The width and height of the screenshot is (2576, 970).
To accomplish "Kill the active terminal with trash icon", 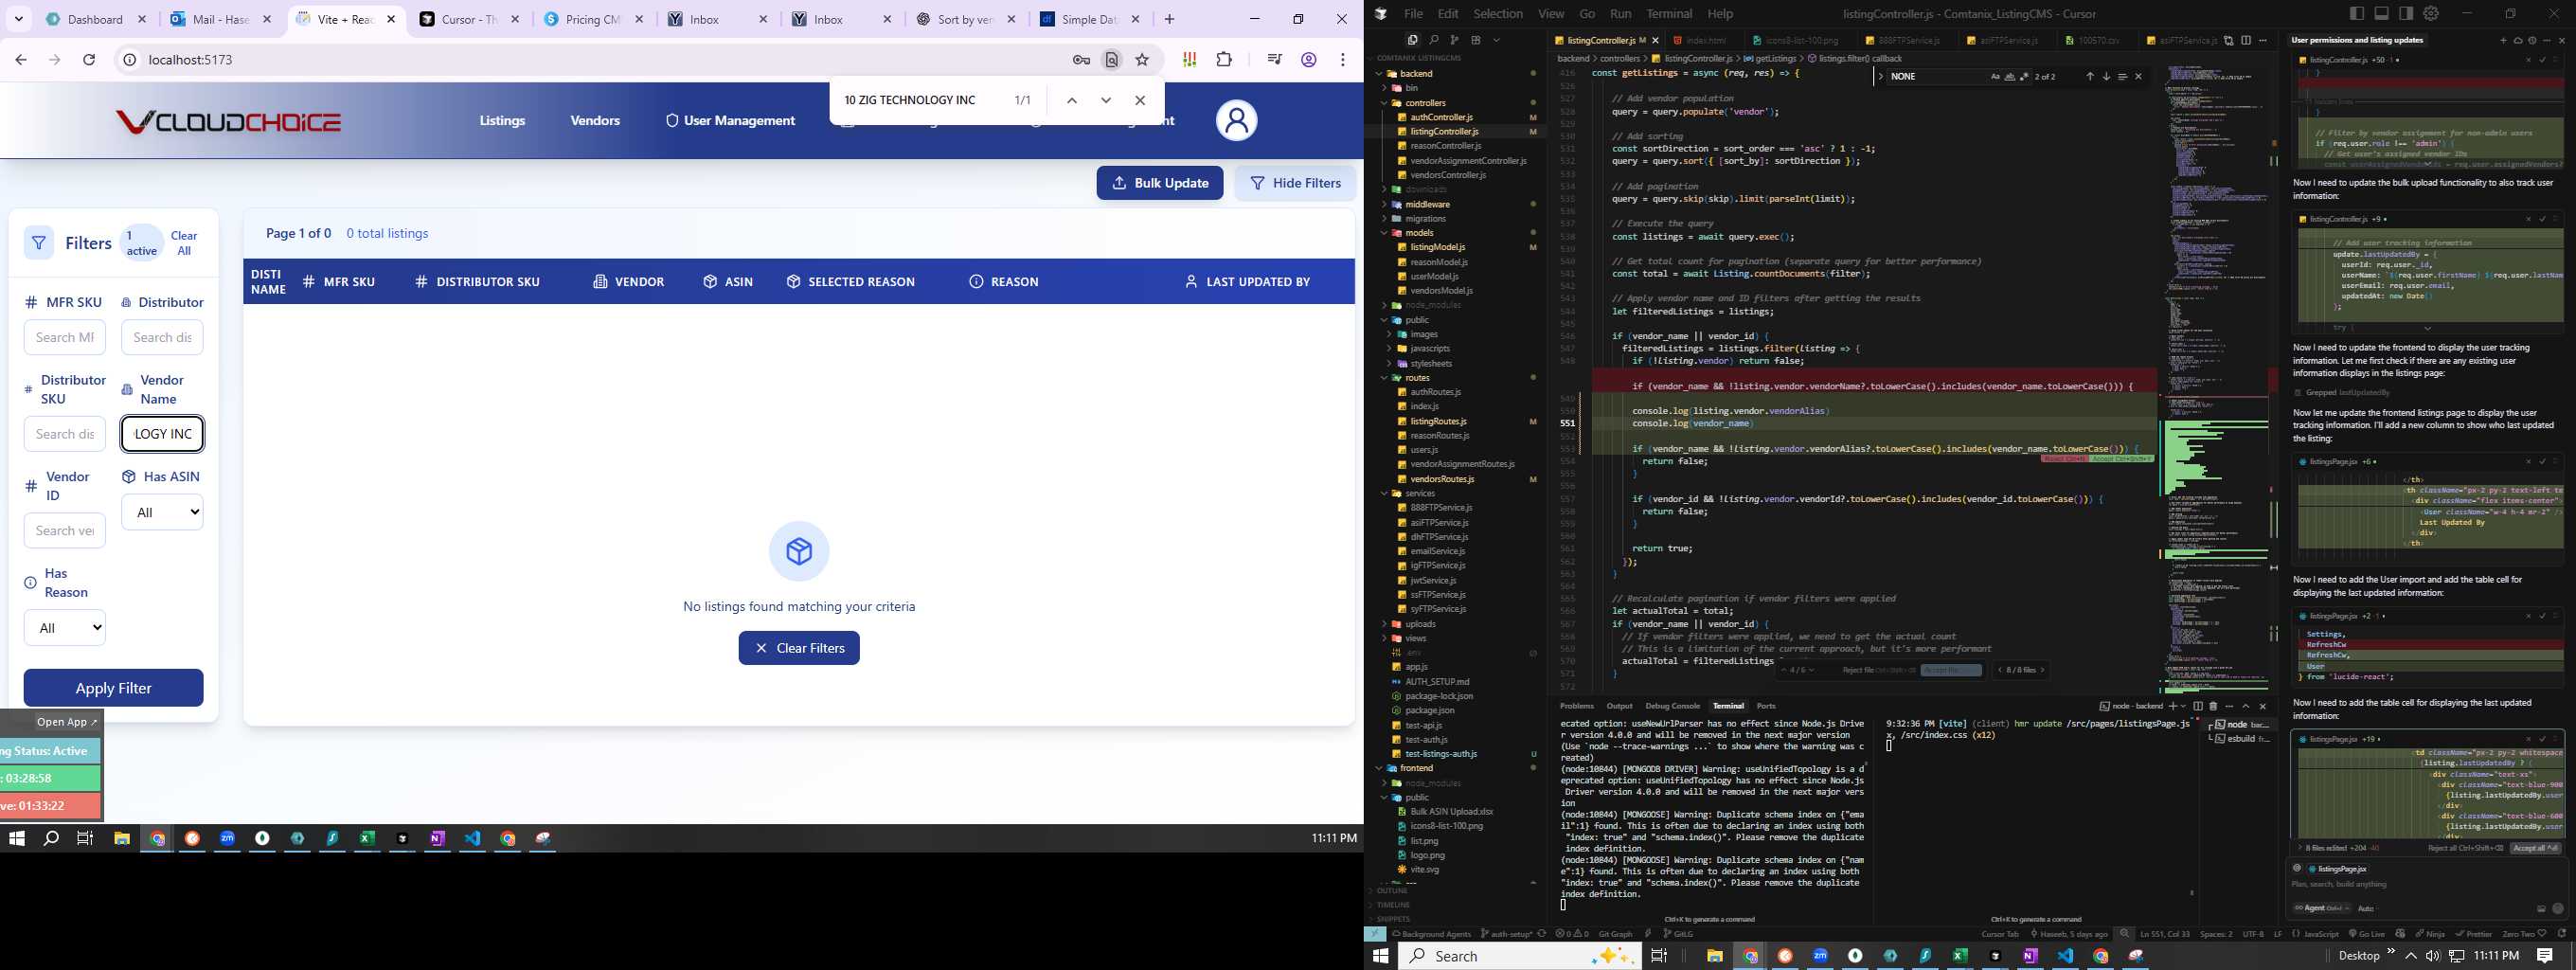I will click(x=2213, y=706).
